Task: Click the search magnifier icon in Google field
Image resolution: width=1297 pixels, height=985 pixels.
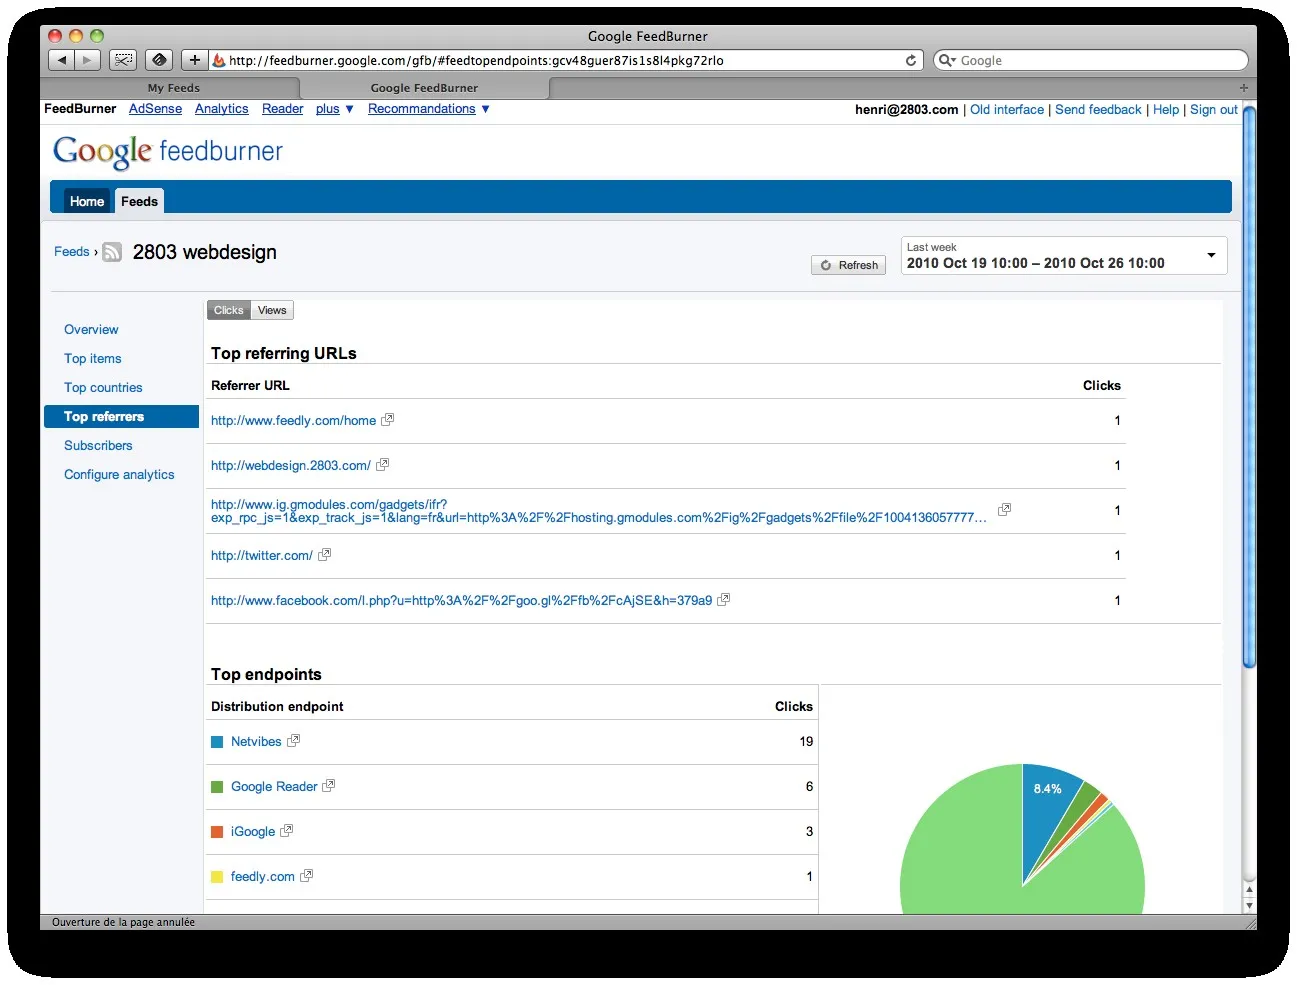Action: tap(946, 60)
